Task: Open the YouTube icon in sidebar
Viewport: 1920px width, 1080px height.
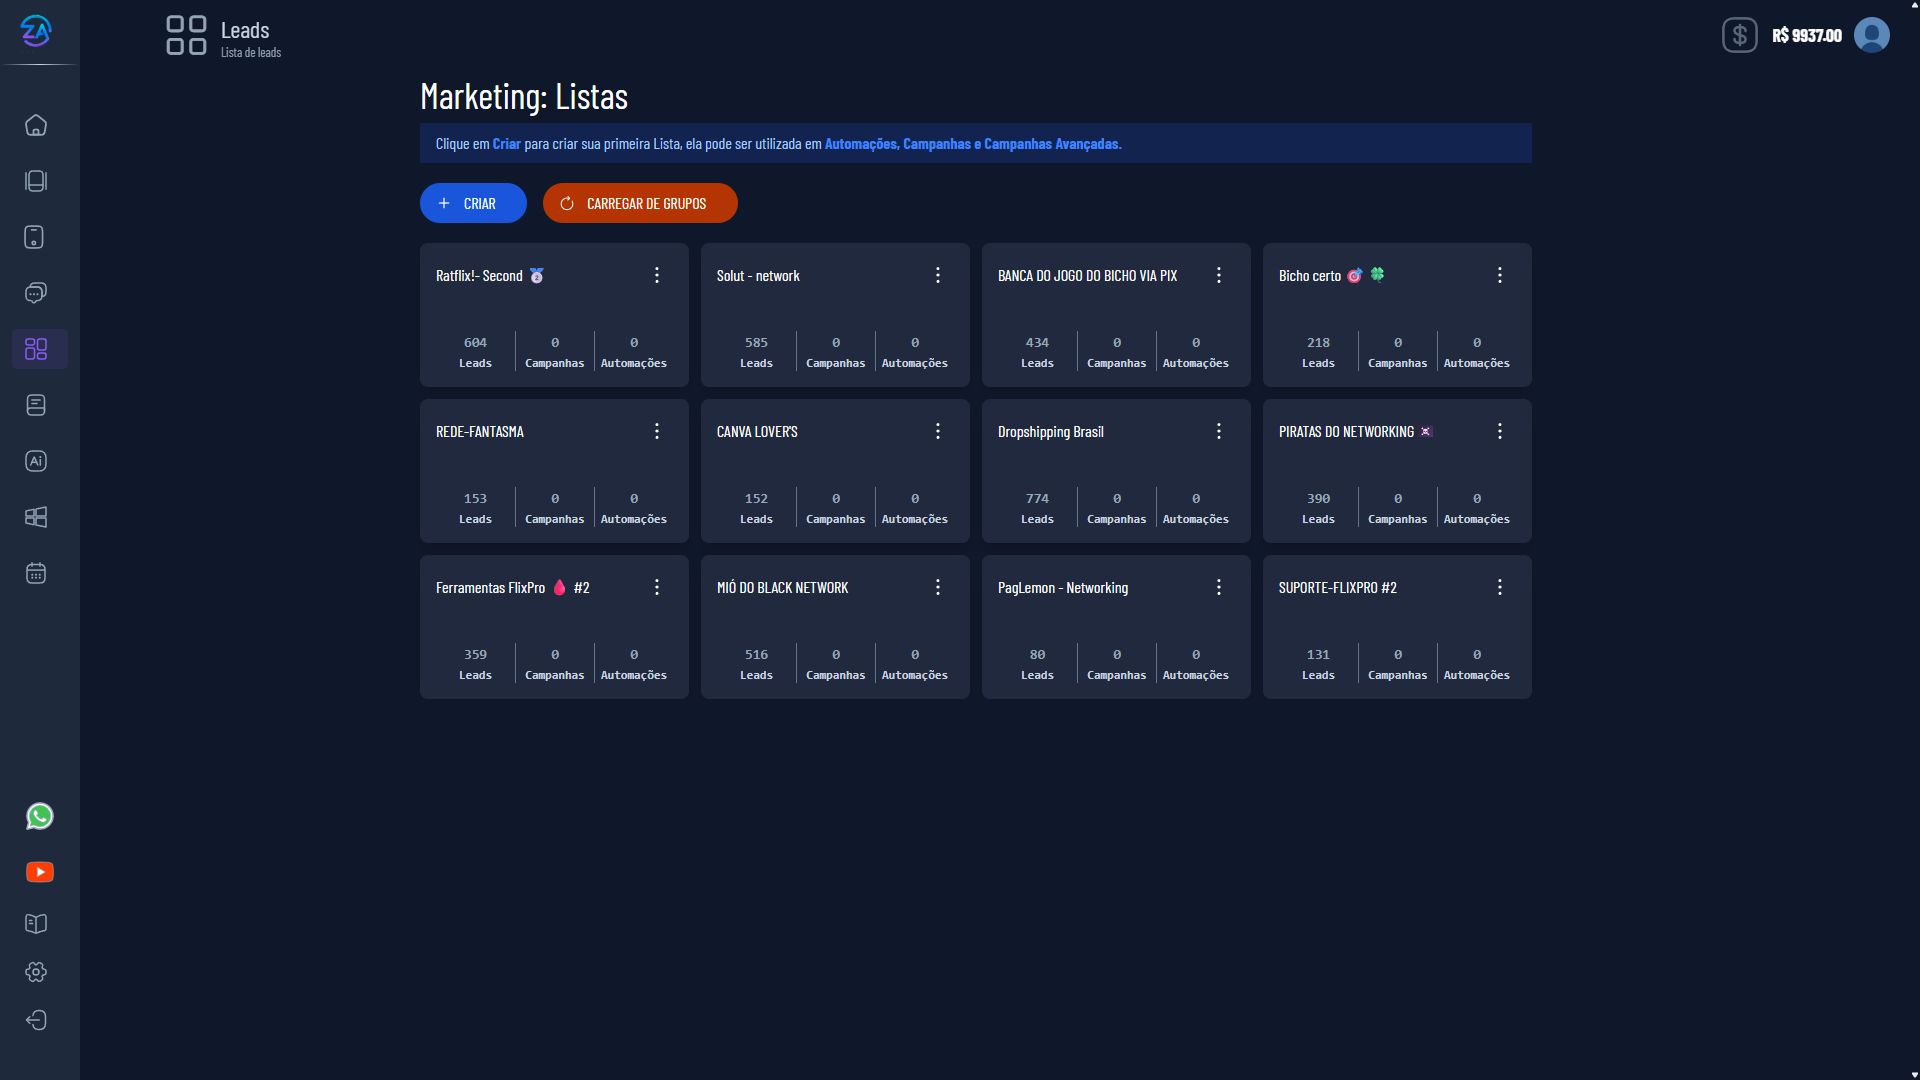Action: tap(40, 872)
